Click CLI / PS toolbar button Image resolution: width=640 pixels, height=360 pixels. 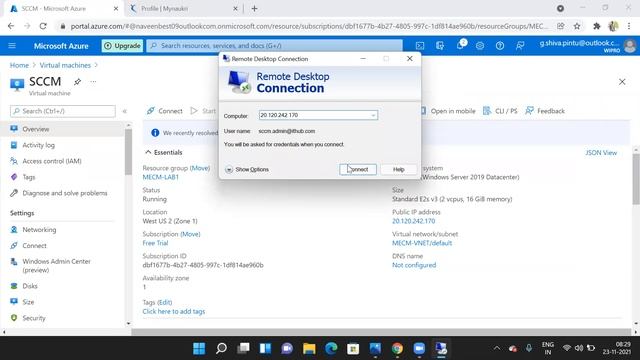point(500,111)
